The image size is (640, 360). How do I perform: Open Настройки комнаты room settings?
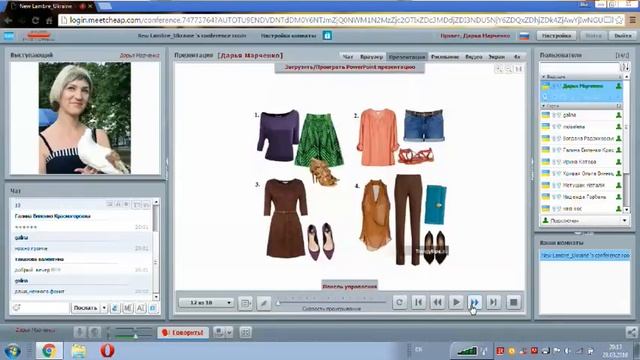(289, 36)
